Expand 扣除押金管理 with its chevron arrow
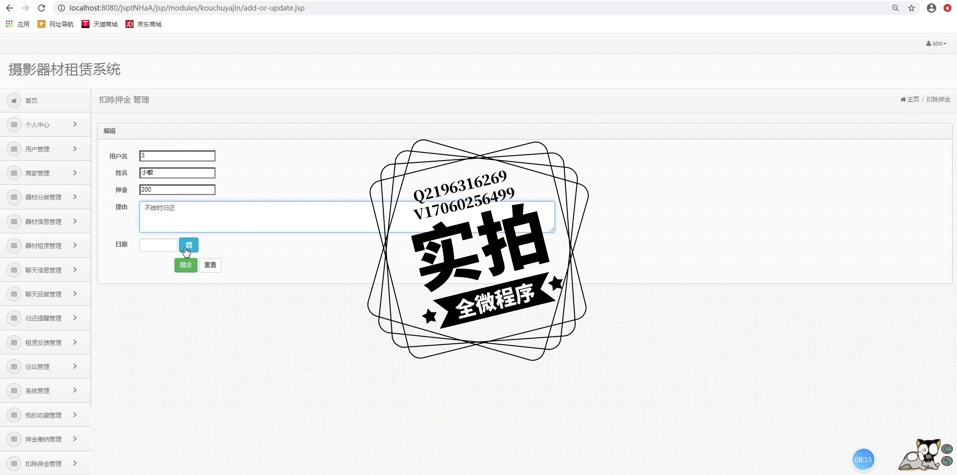This screenshot has width=957, height=475. pyautogui.click(x=74, y=463)
